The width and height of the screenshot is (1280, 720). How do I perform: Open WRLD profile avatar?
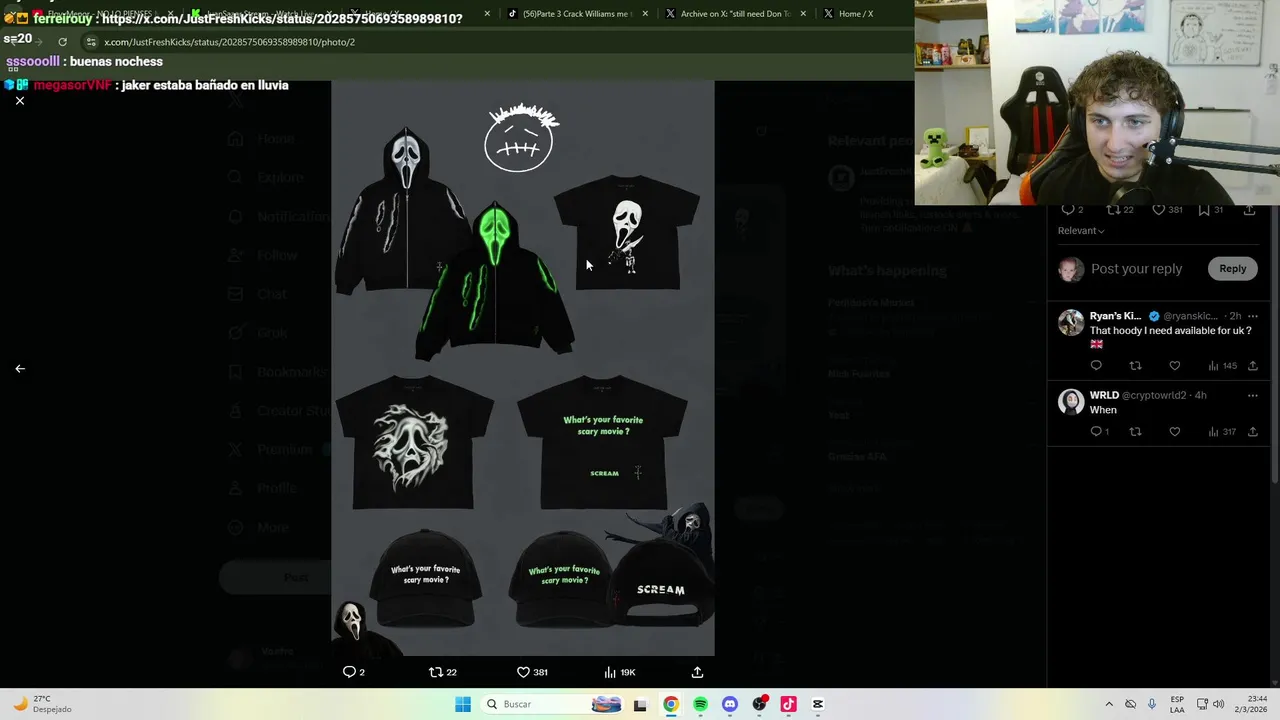point(1071,402)
